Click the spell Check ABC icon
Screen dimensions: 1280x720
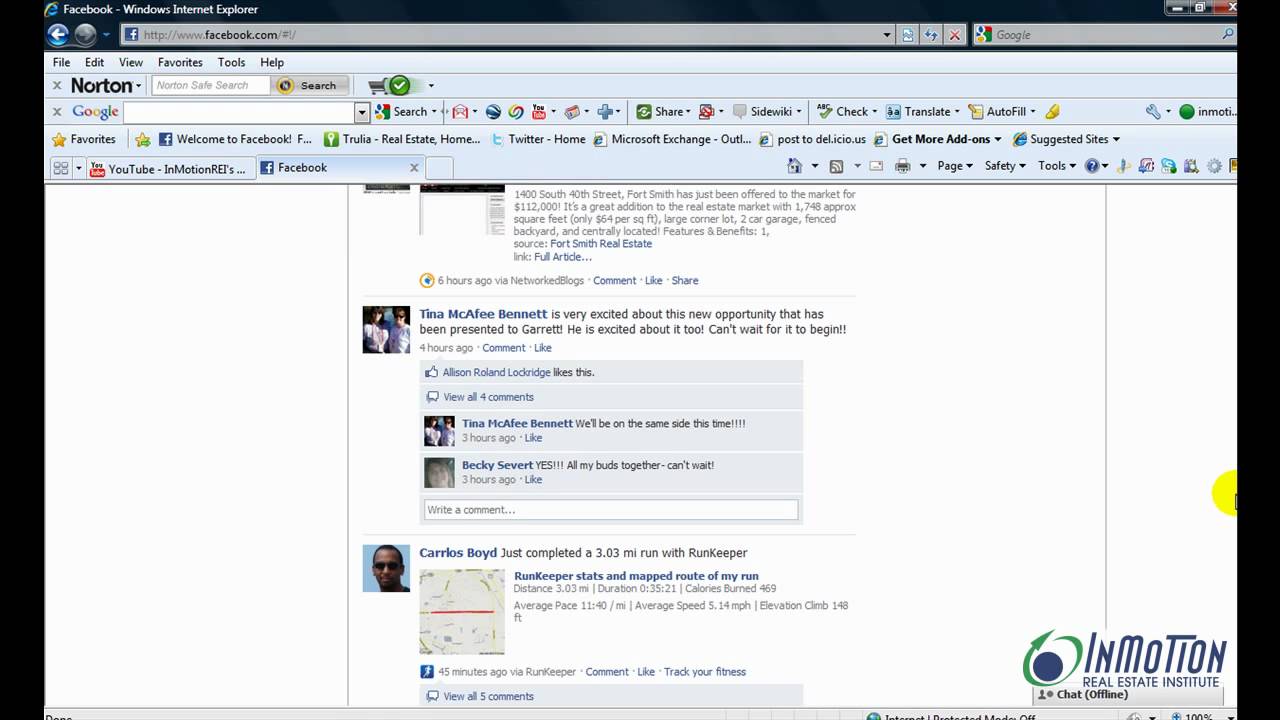[825, 112]
